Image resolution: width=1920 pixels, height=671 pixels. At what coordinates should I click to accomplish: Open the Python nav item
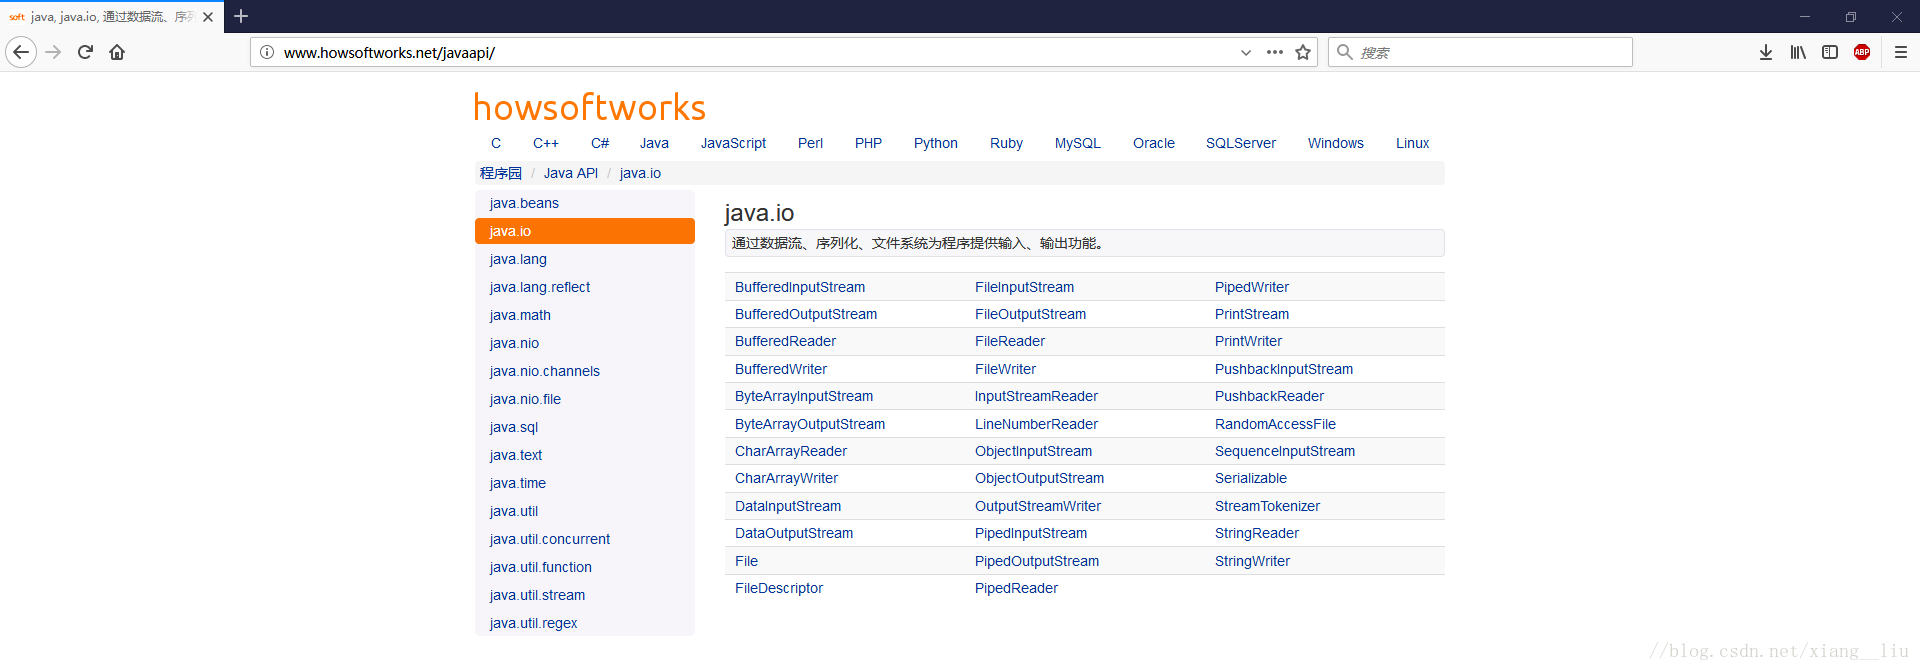[936, 143]
